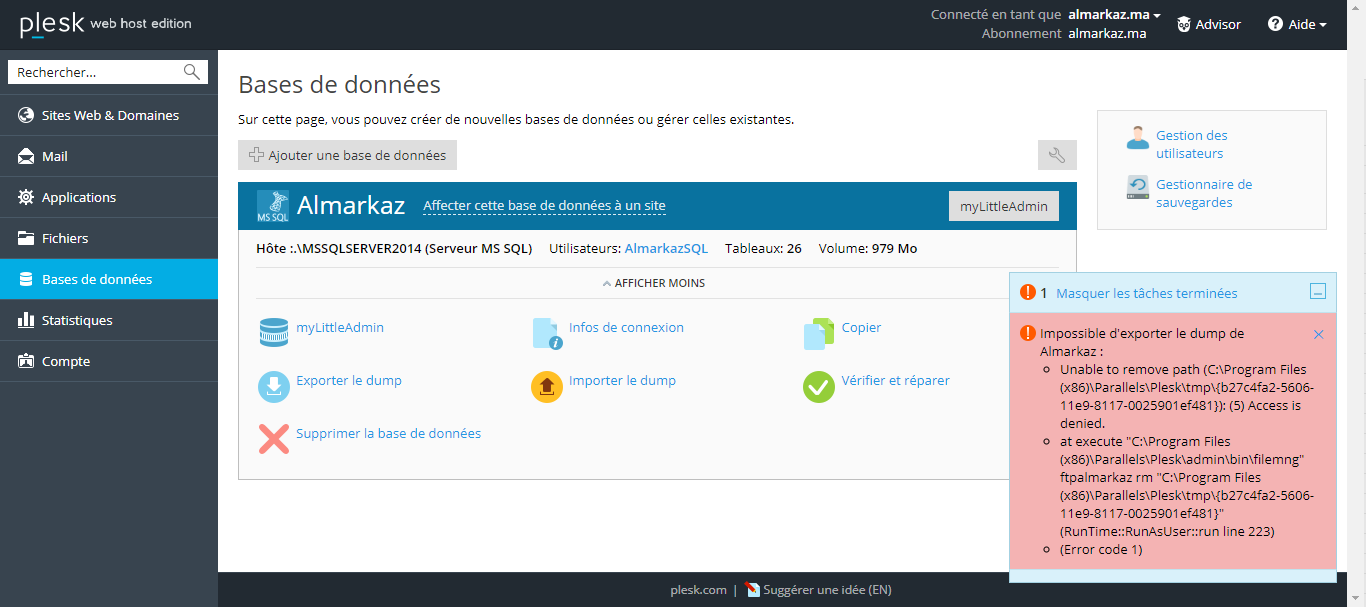Collapse details with AFFICHER MOINS
Image resolution: width=1366 pixels, height=607 pixels.
654,283
